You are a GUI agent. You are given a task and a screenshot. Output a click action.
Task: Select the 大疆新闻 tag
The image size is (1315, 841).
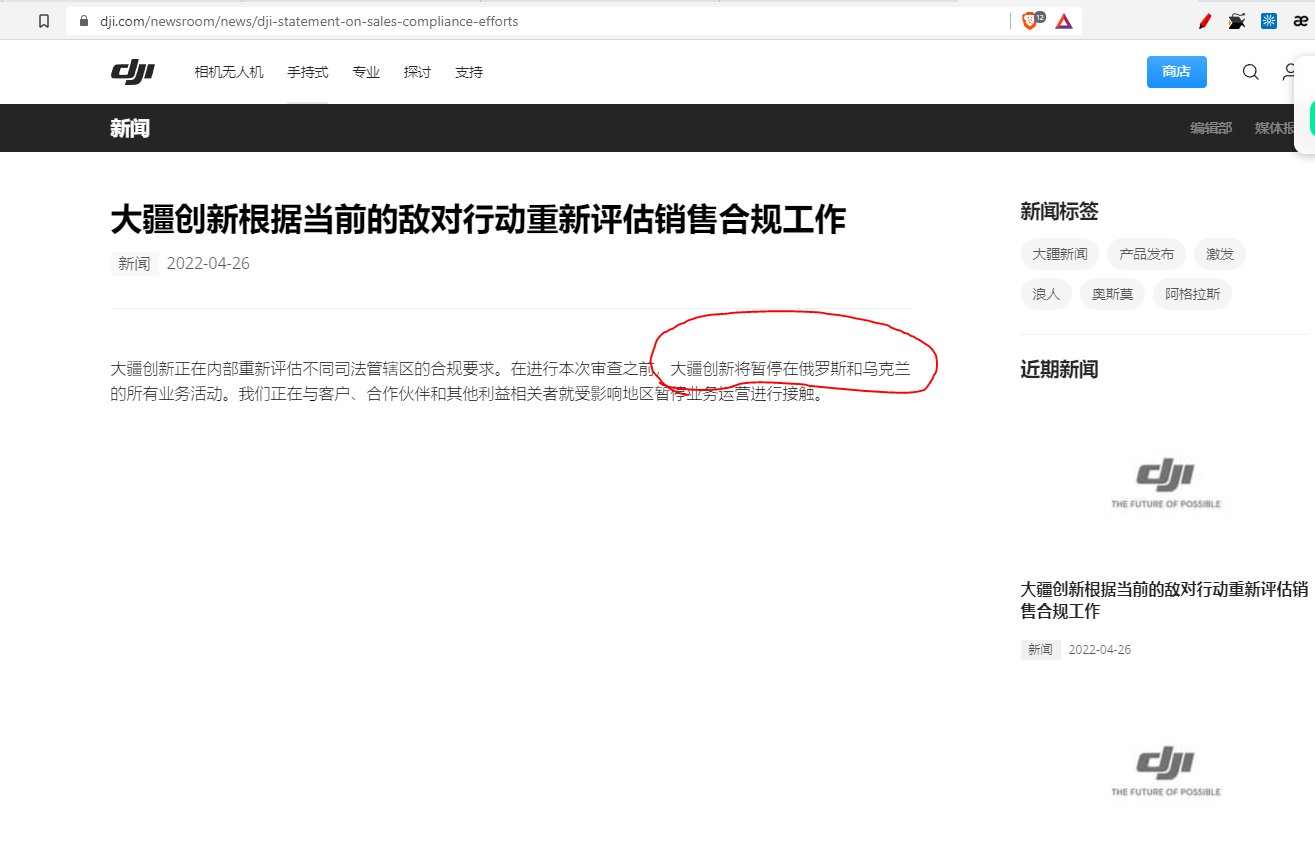pyautogui.click(x=1060, y=254)
